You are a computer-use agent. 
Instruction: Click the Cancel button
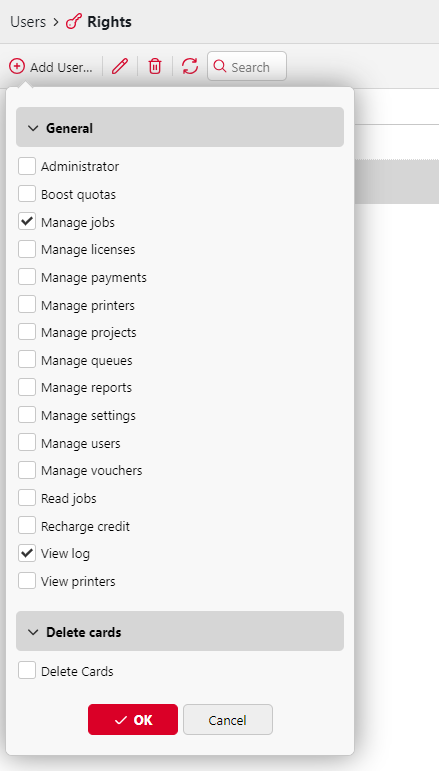click(x=228, y=720)
